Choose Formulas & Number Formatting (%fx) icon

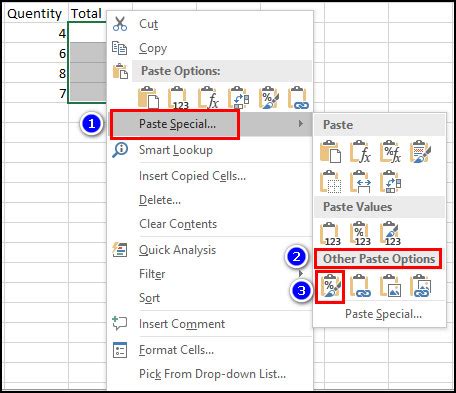(x=390, y=152)
